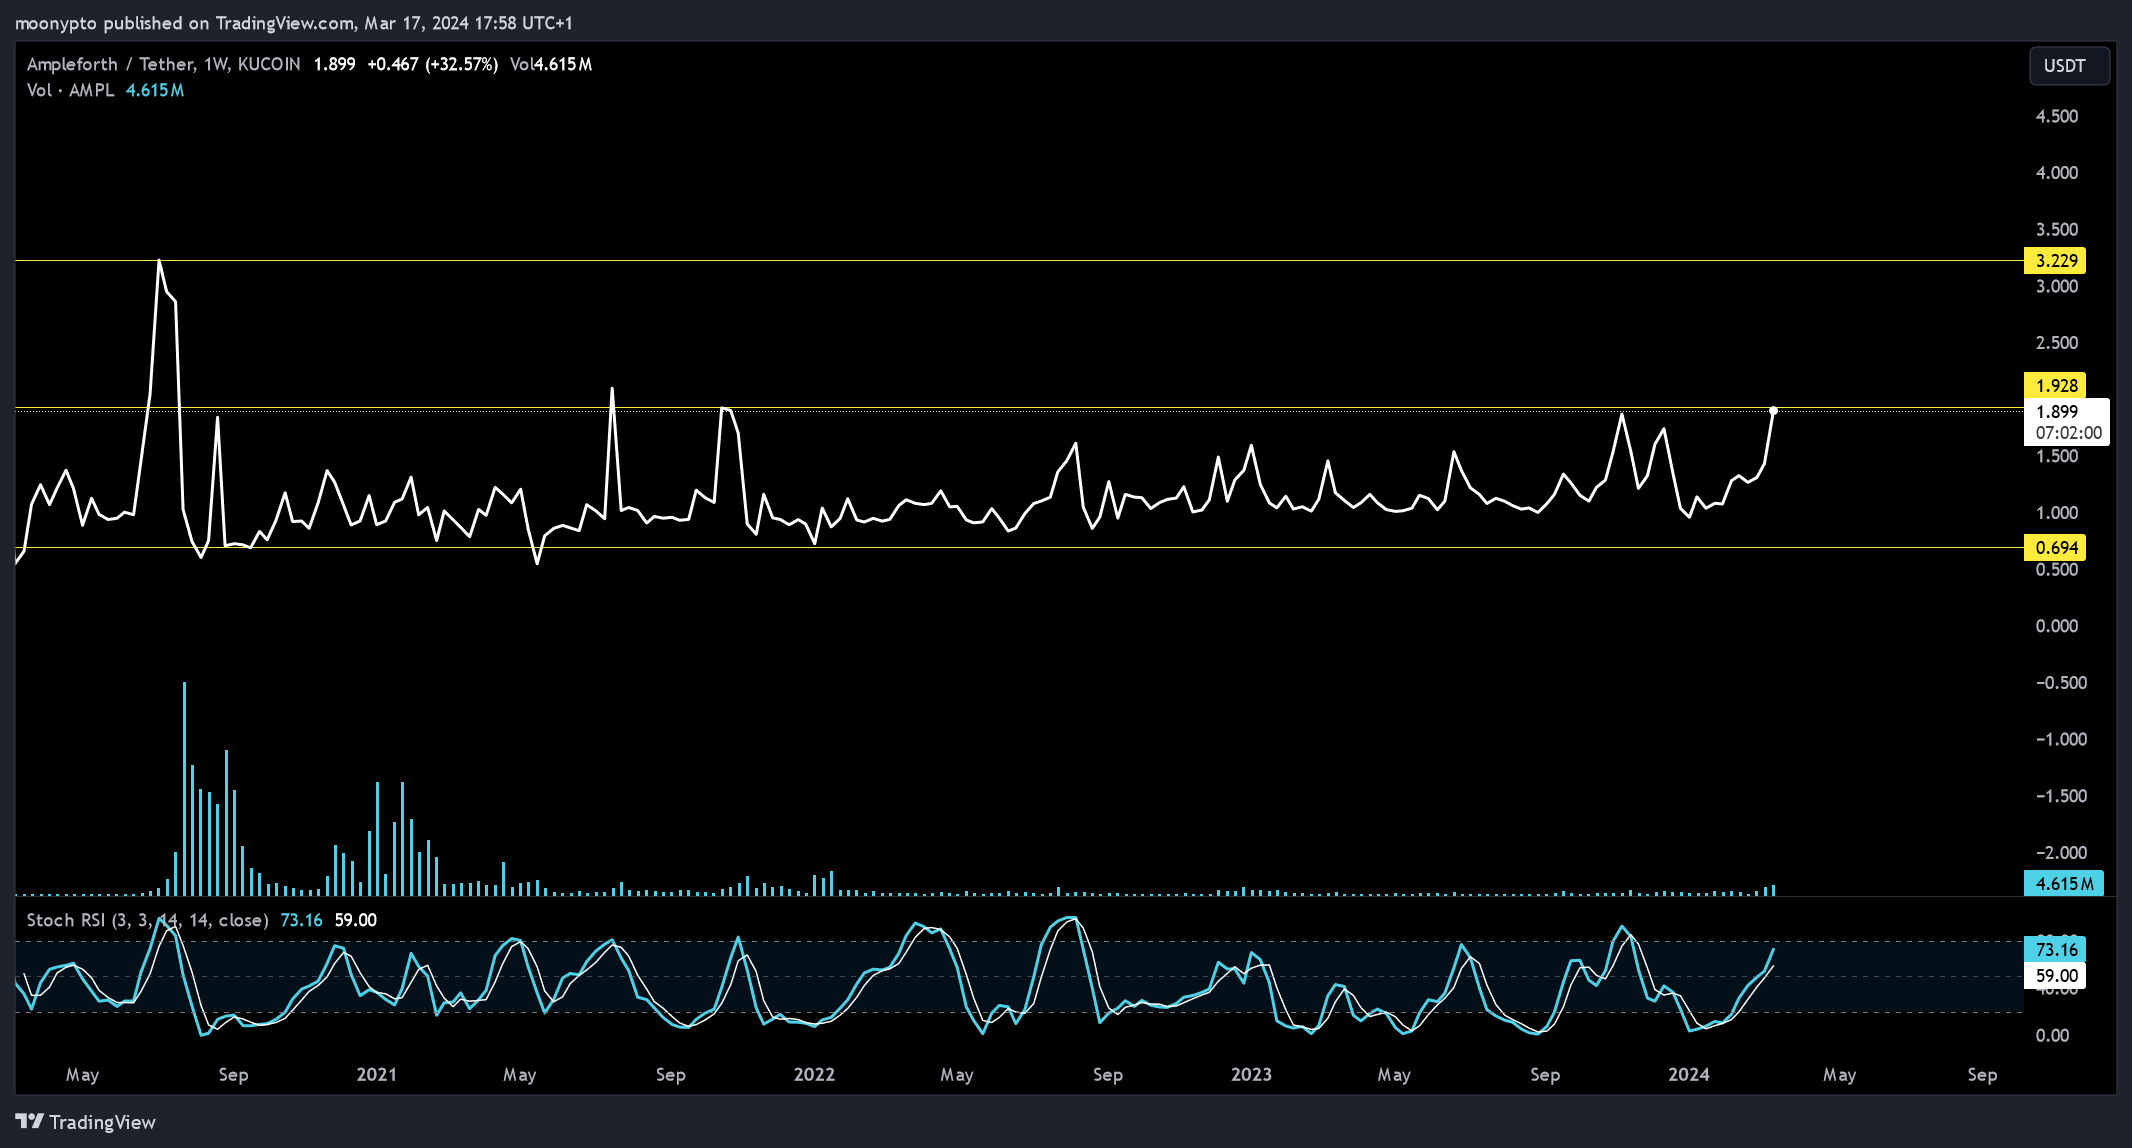
Task: Click the +0.467 (+32.57%) change value
Action: [432, 64]
